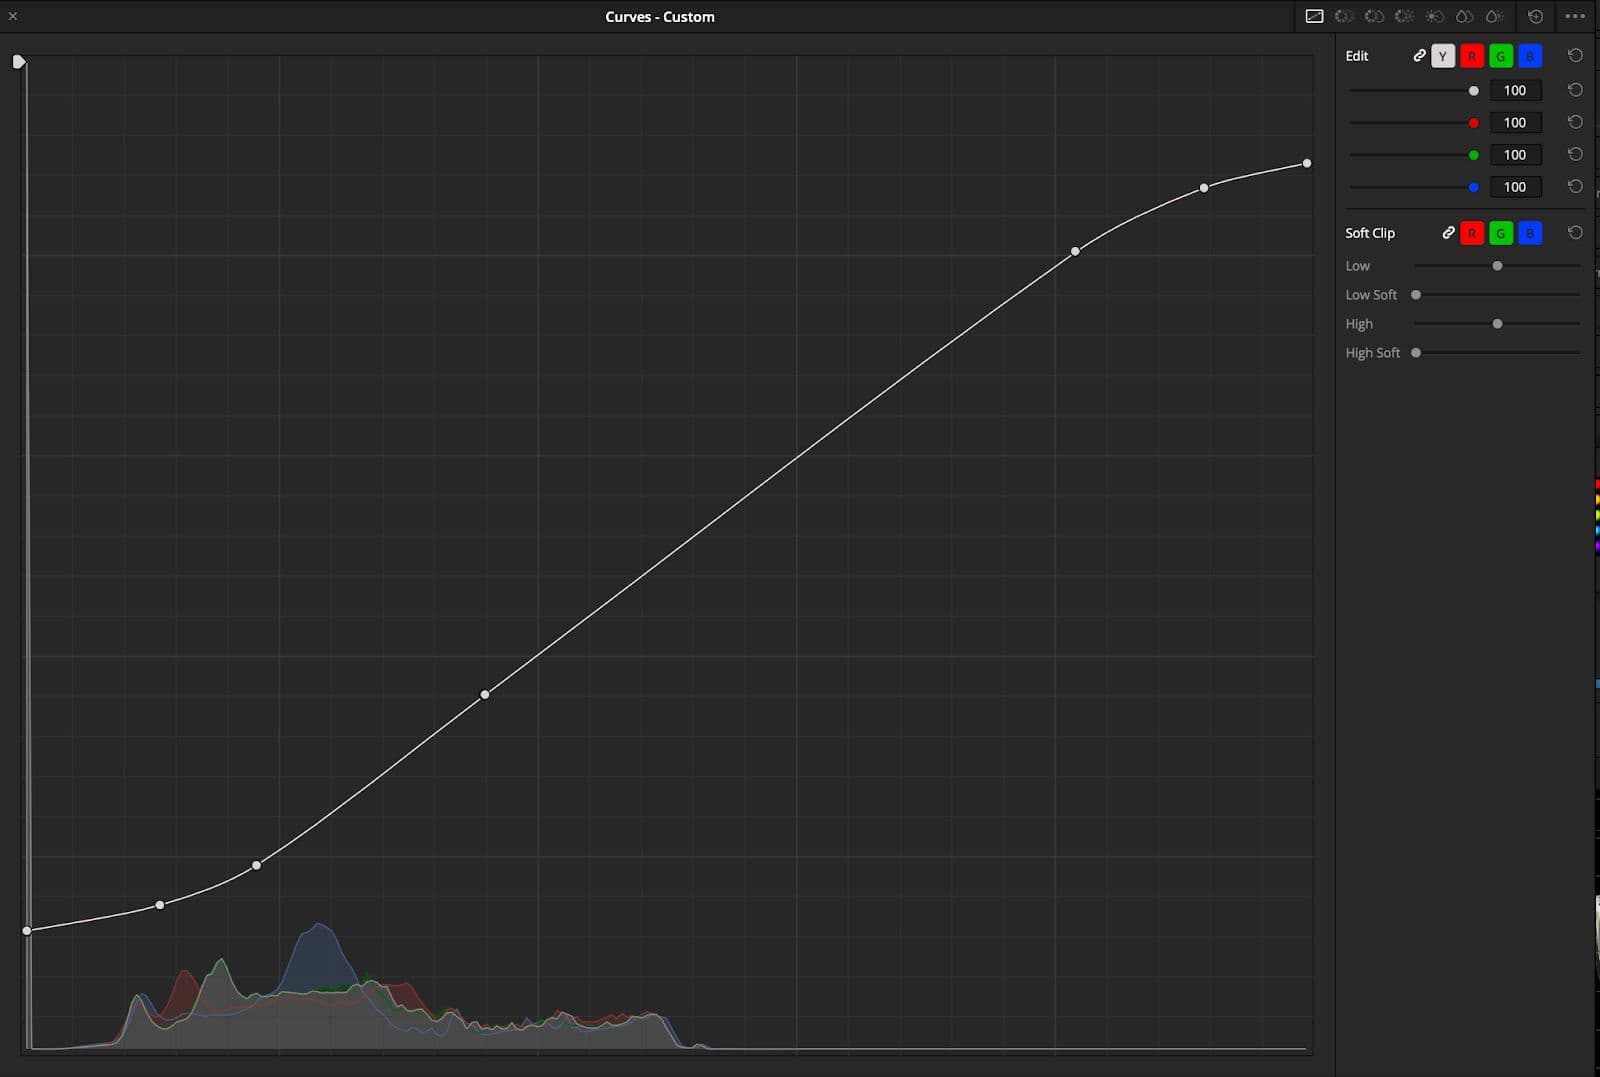Switch to Sat vs Lum curve icon
Screen dimensions: 1600x1077
1494,17
